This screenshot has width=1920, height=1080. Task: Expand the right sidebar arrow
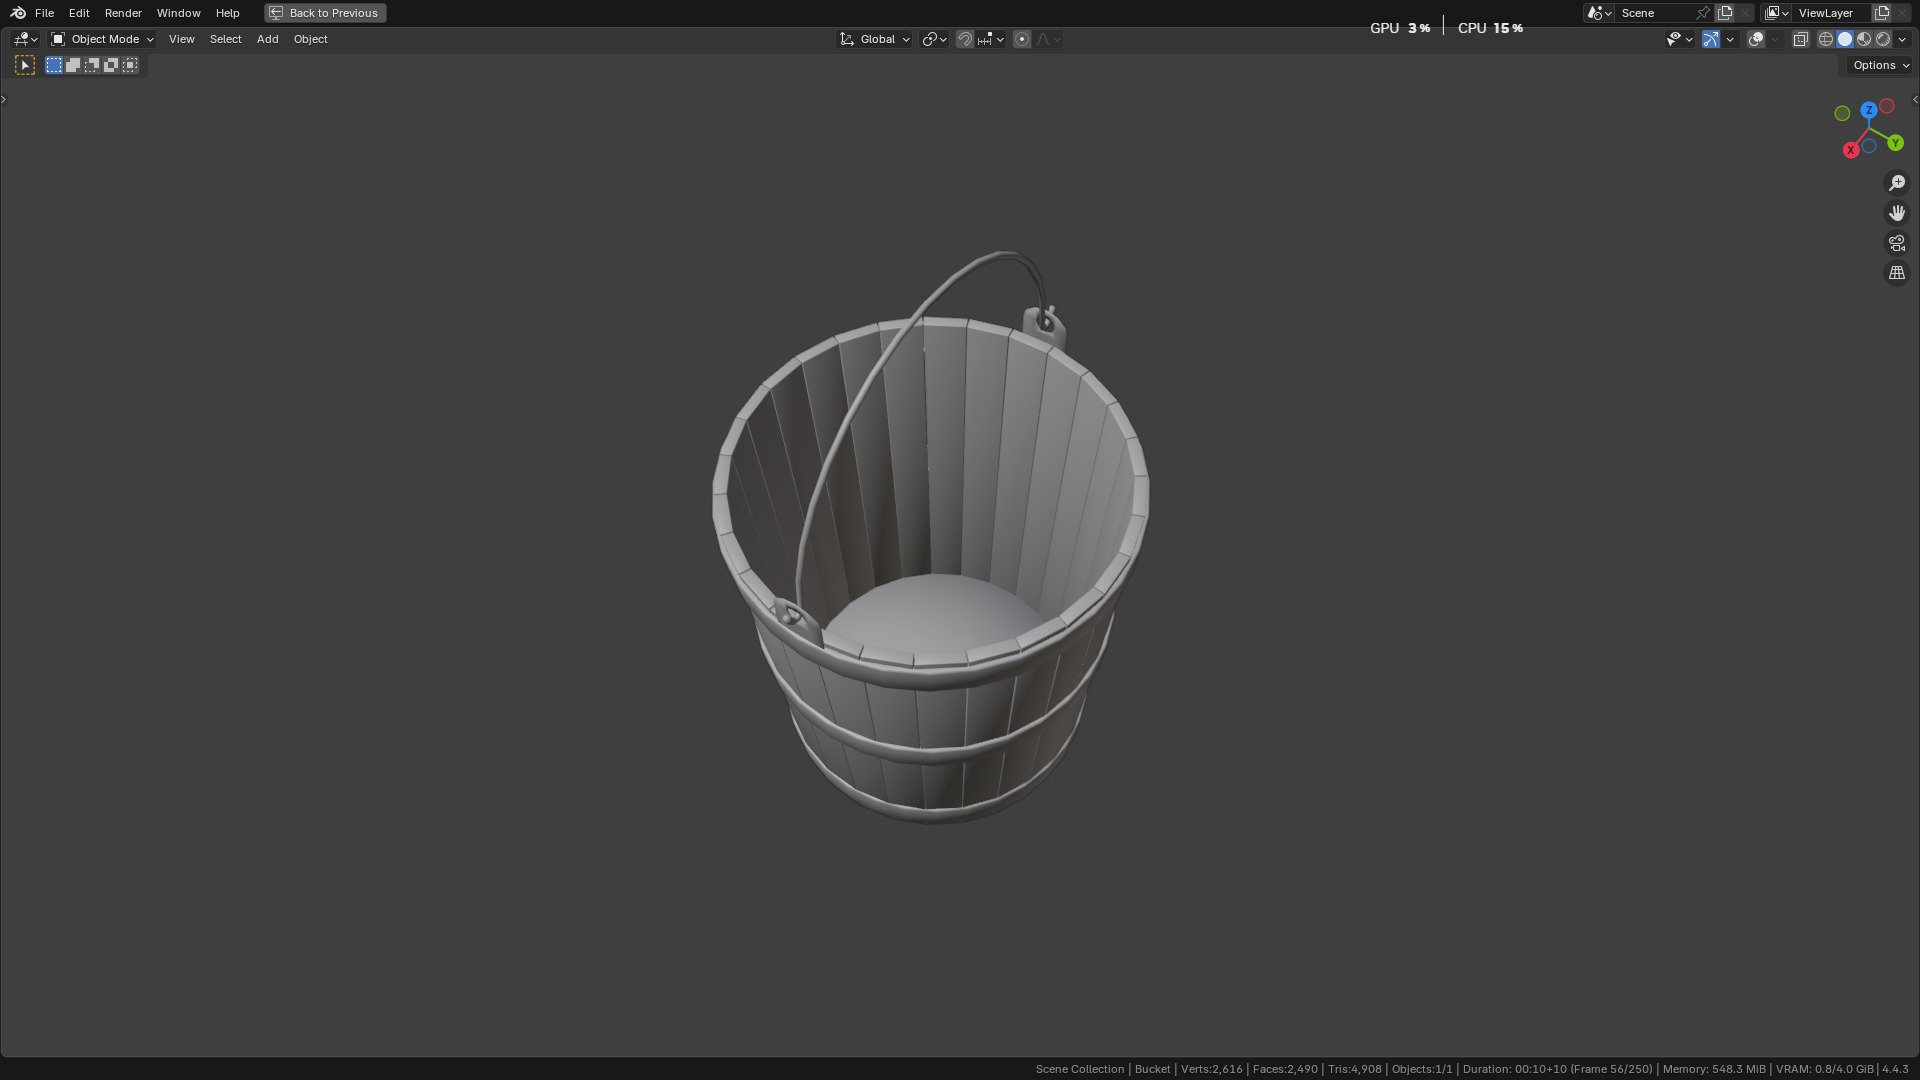pyautogui.click(x=1915, y=99)
